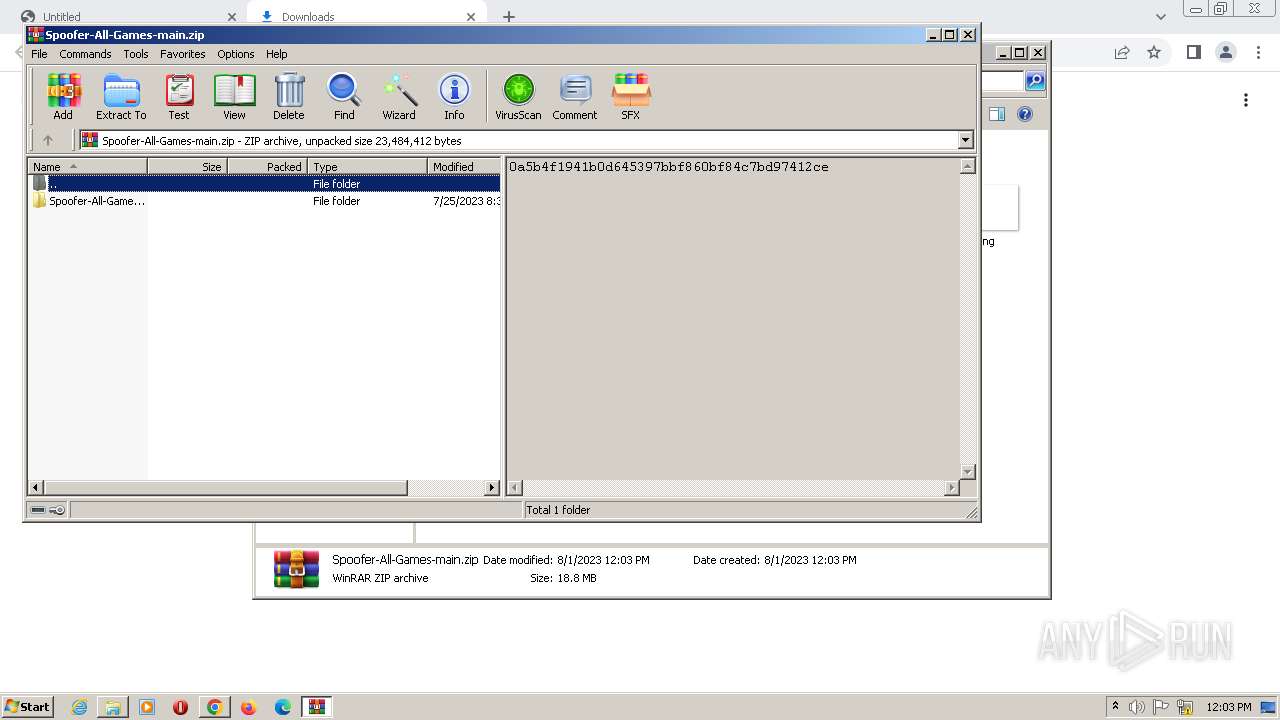The width and height of the screenshot is (1280, 720).
Task: Select the parent folder '..' row
Action: click(264, 184)
